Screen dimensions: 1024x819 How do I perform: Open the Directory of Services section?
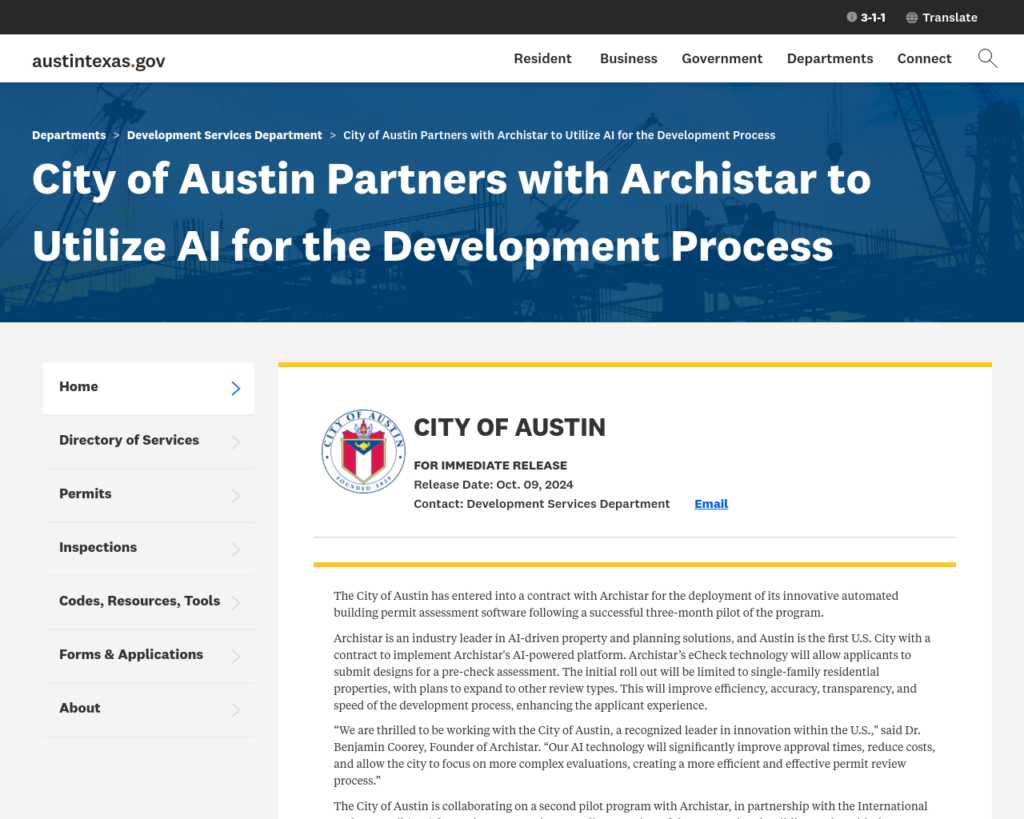pyautogui.click(x=148, y=441)
